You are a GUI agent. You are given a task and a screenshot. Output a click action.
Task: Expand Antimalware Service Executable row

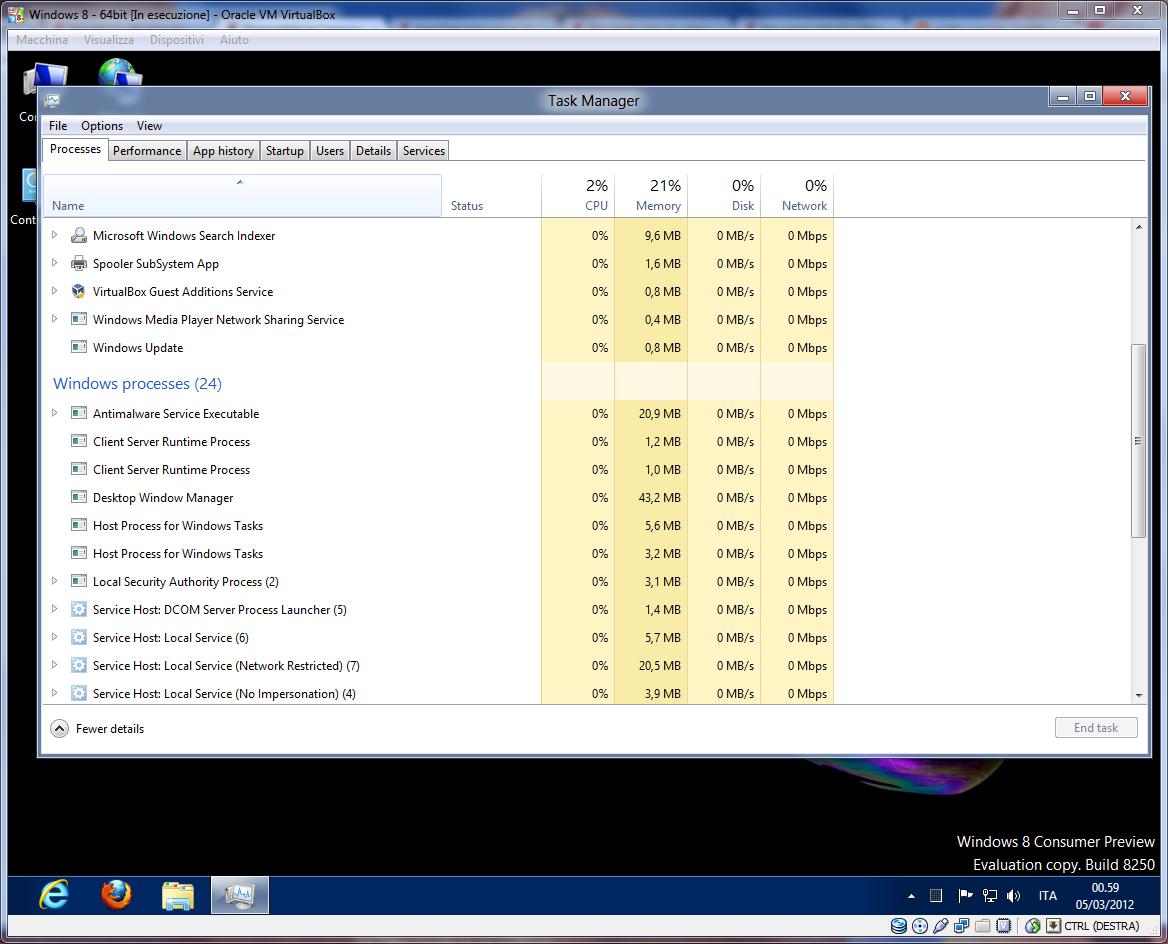[54, 413]
